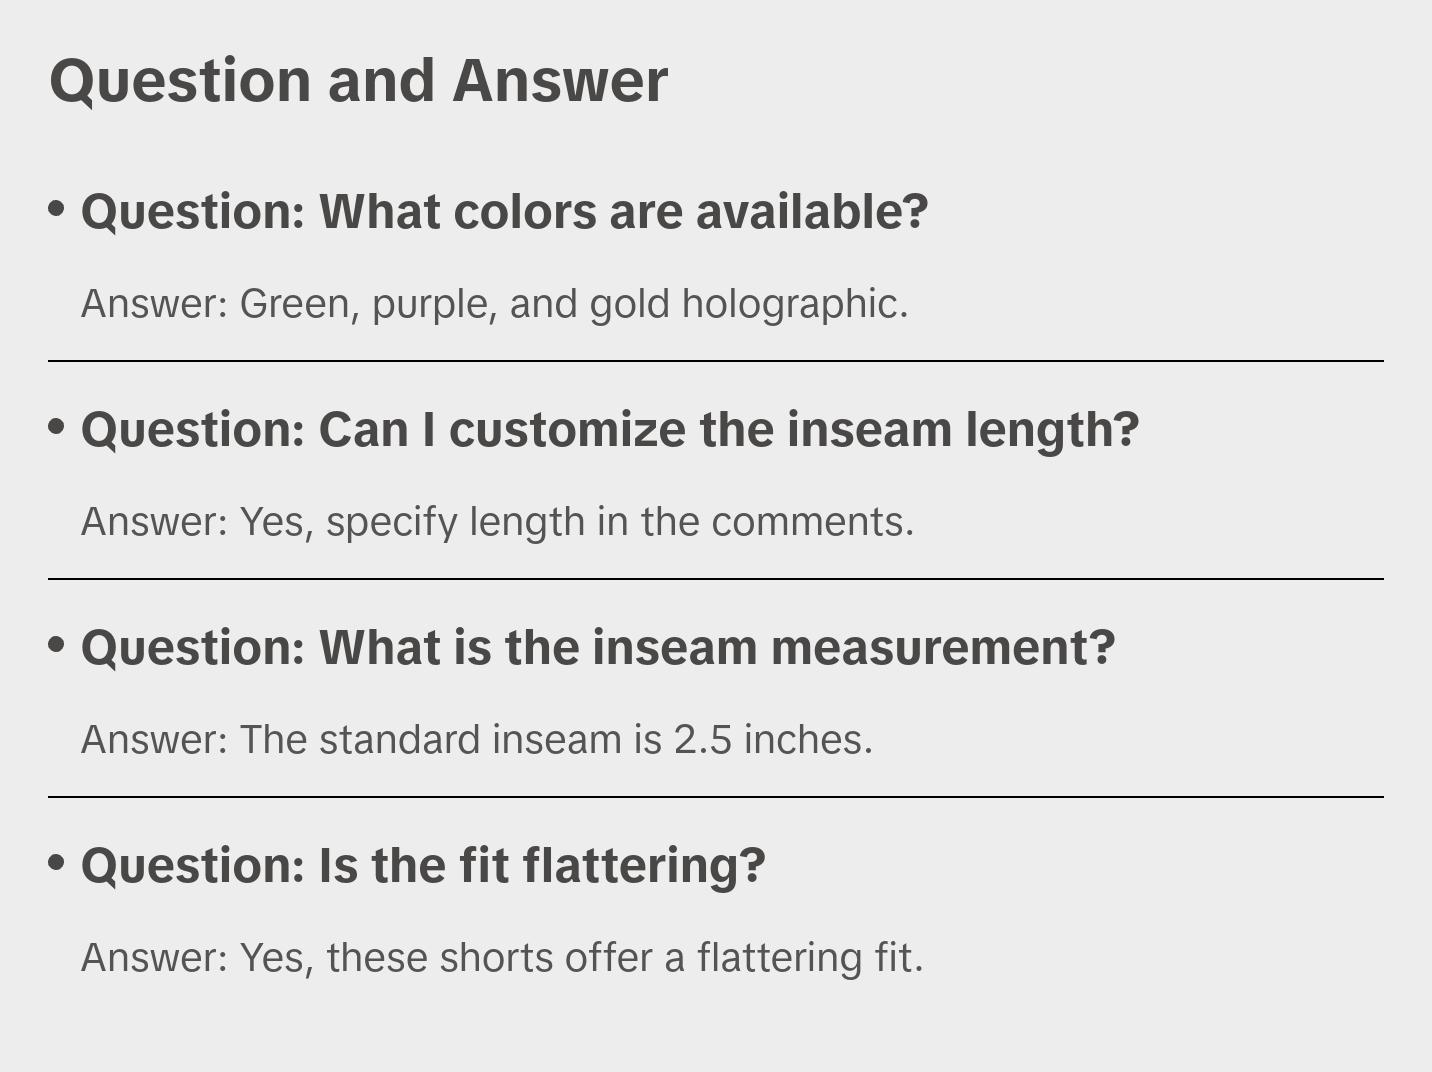Click the answer about shorts' flattering fit
The image size is (1432, 1072).
point(501,958)
